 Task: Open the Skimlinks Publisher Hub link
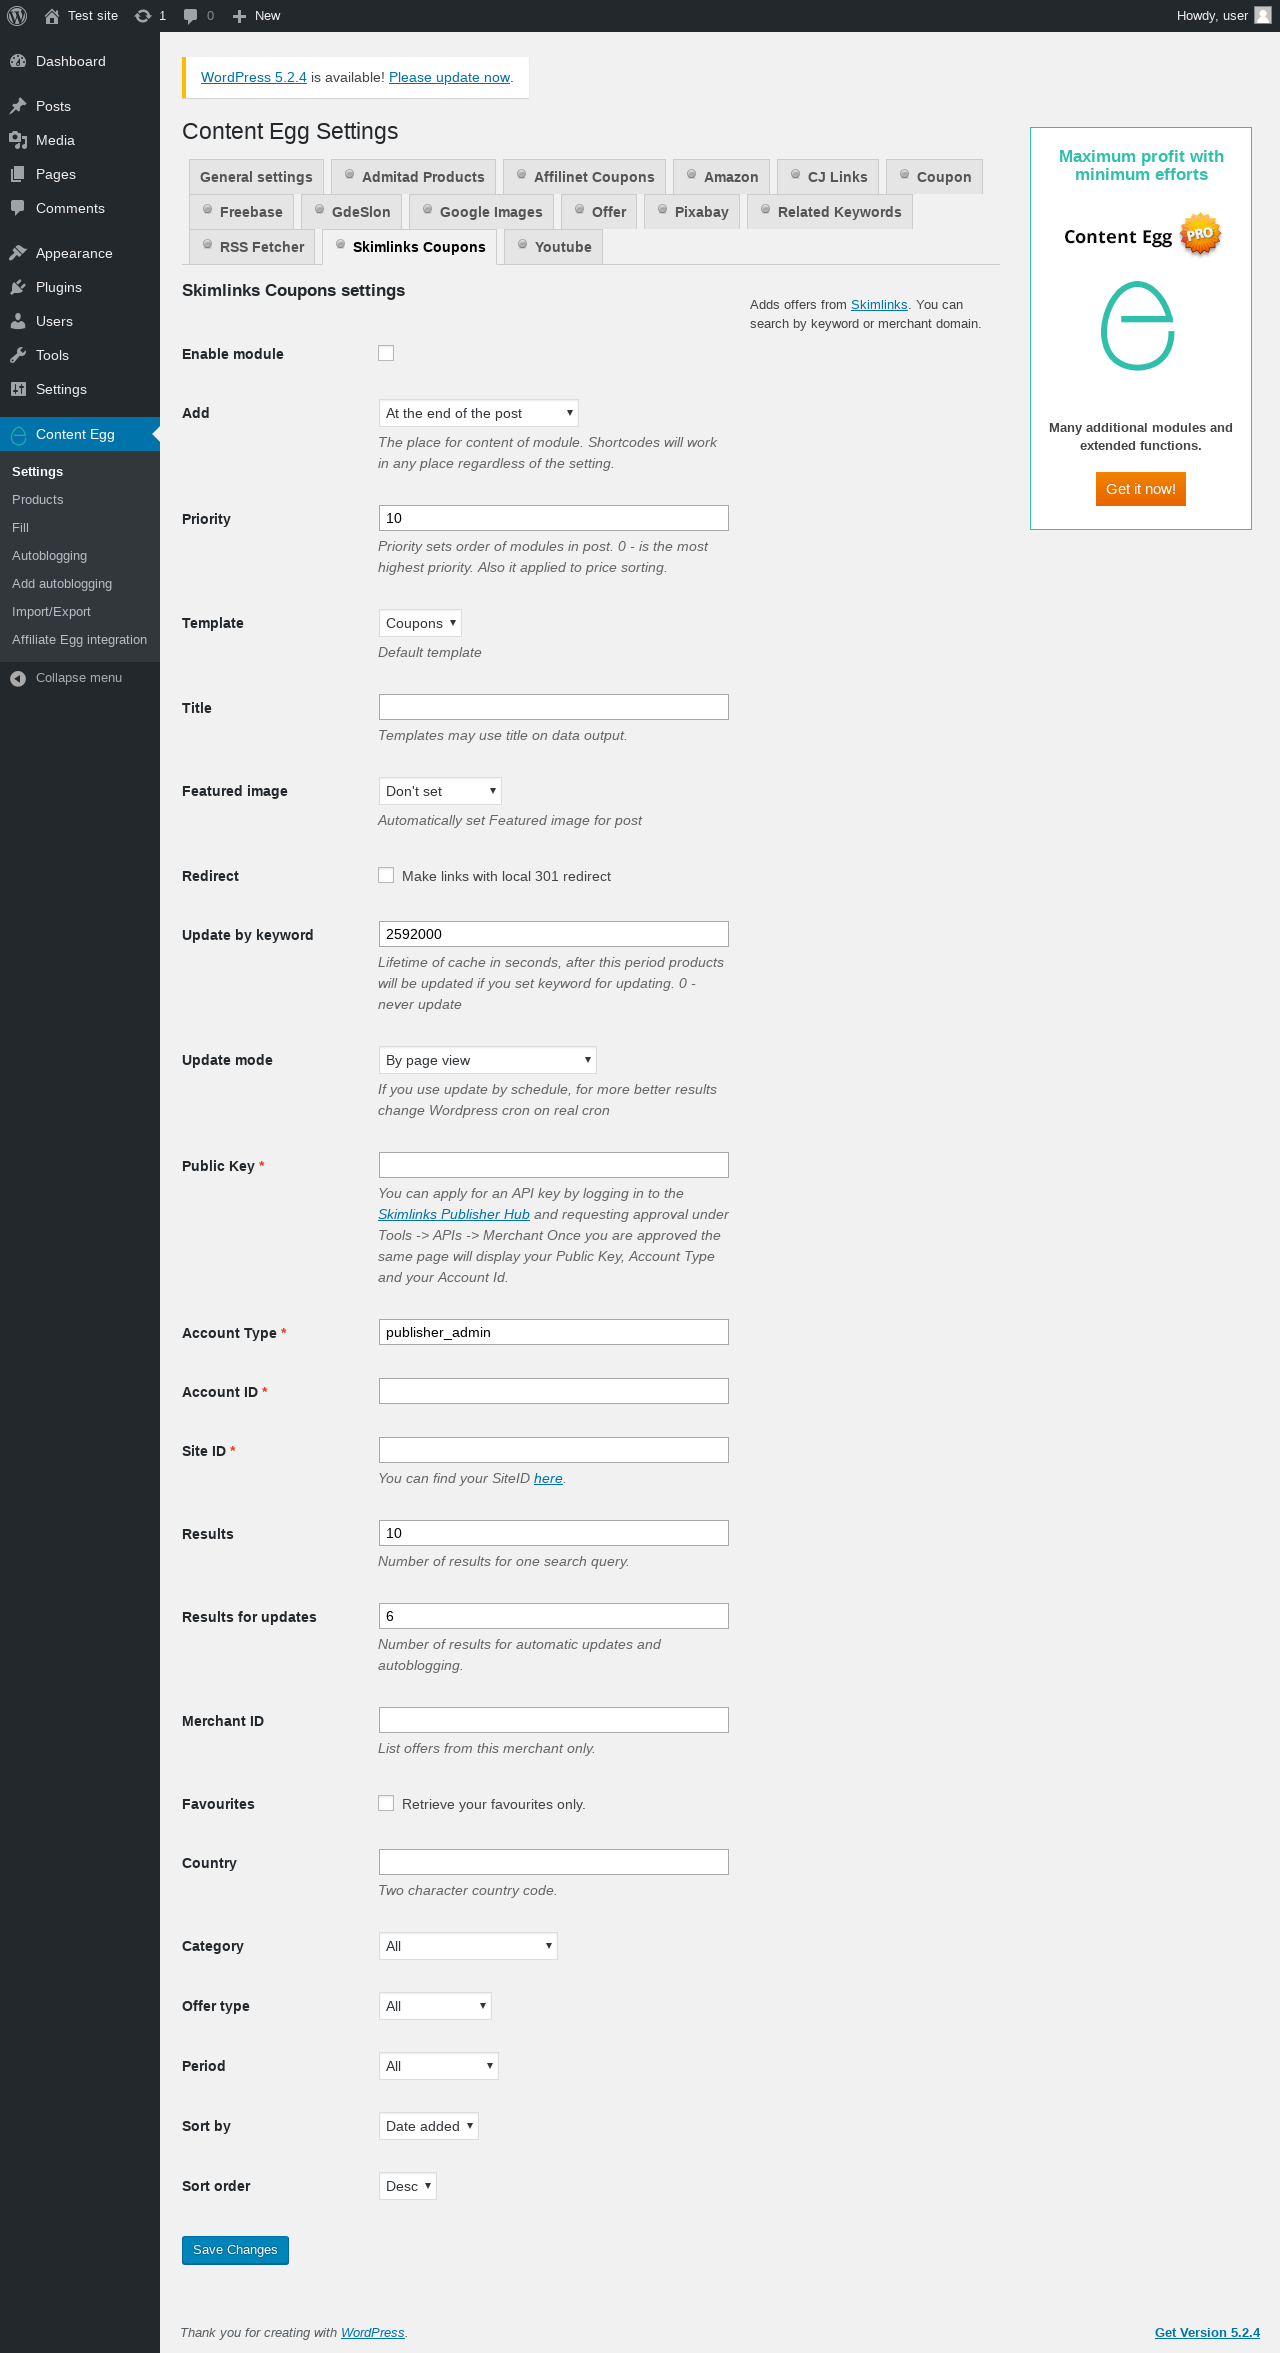point(454,1214)
